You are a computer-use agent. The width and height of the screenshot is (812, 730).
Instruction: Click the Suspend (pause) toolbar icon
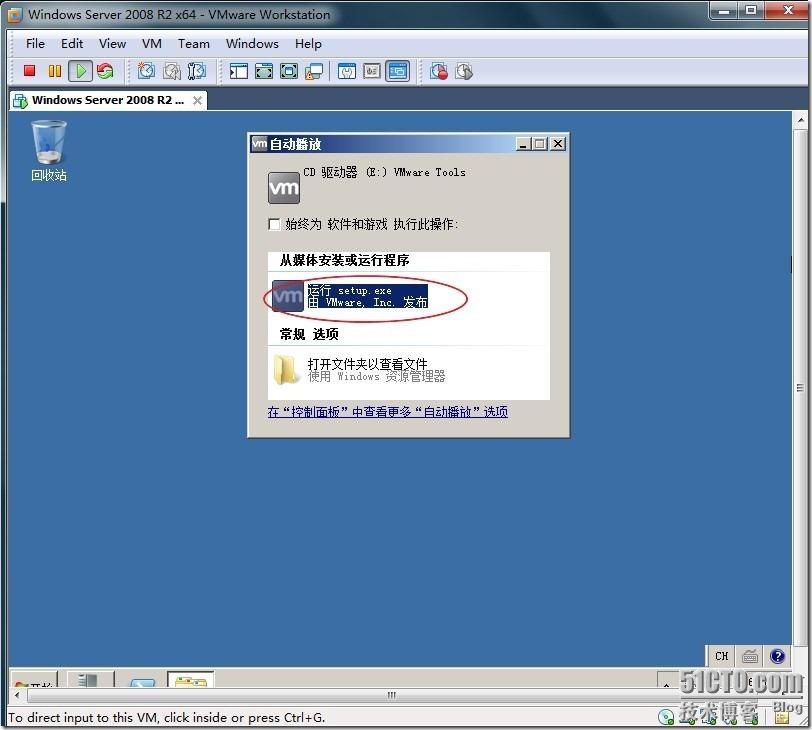click(x=54, y=71)
